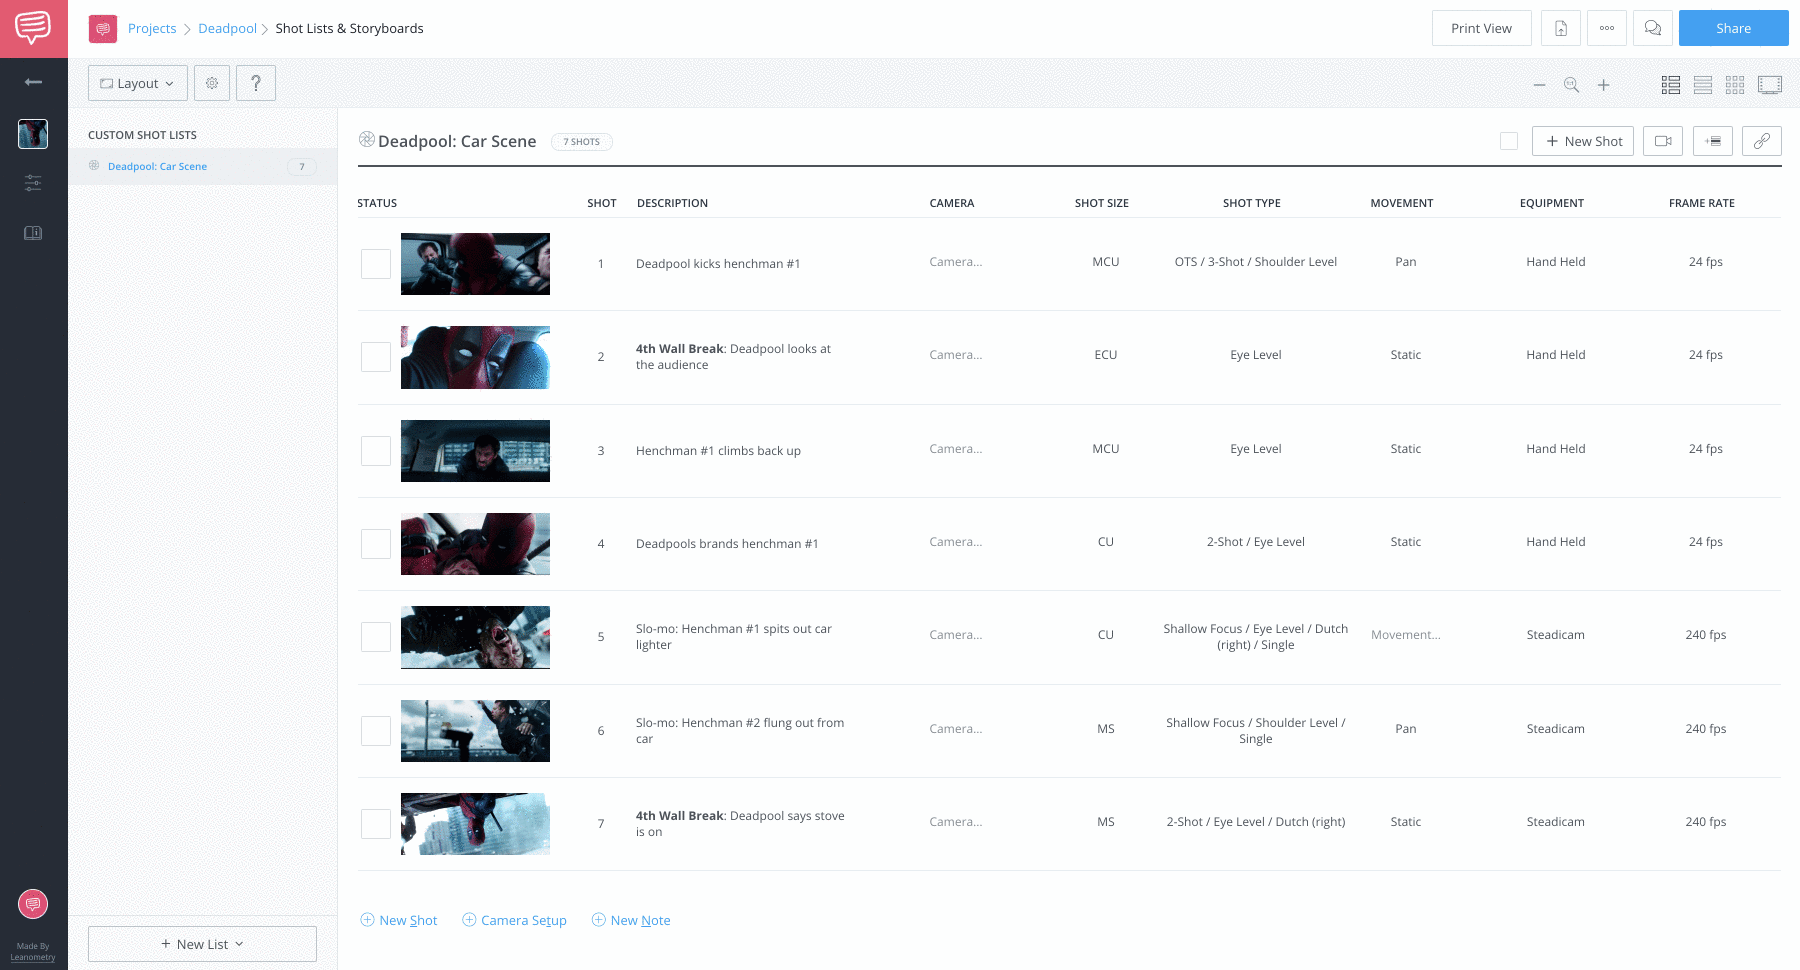The width and height of the screenshot is (1800, 970).
Task: Select Deadpool: Car Scene shot list
Action: pos(157,166)
